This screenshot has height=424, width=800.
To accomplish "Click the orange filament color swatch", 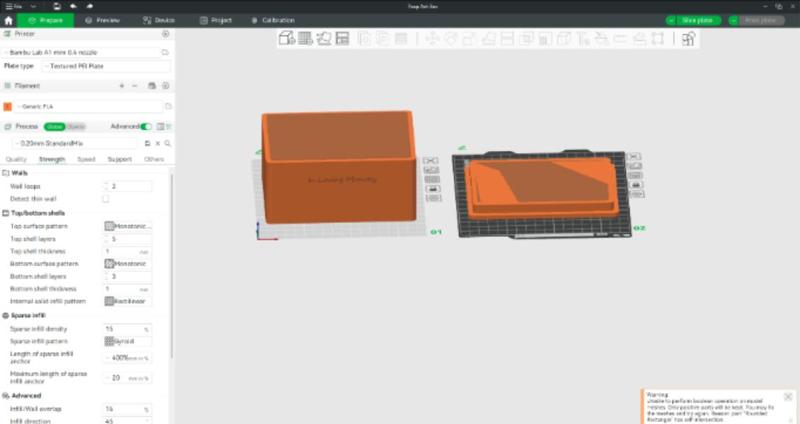I will (x=8, y=106).
